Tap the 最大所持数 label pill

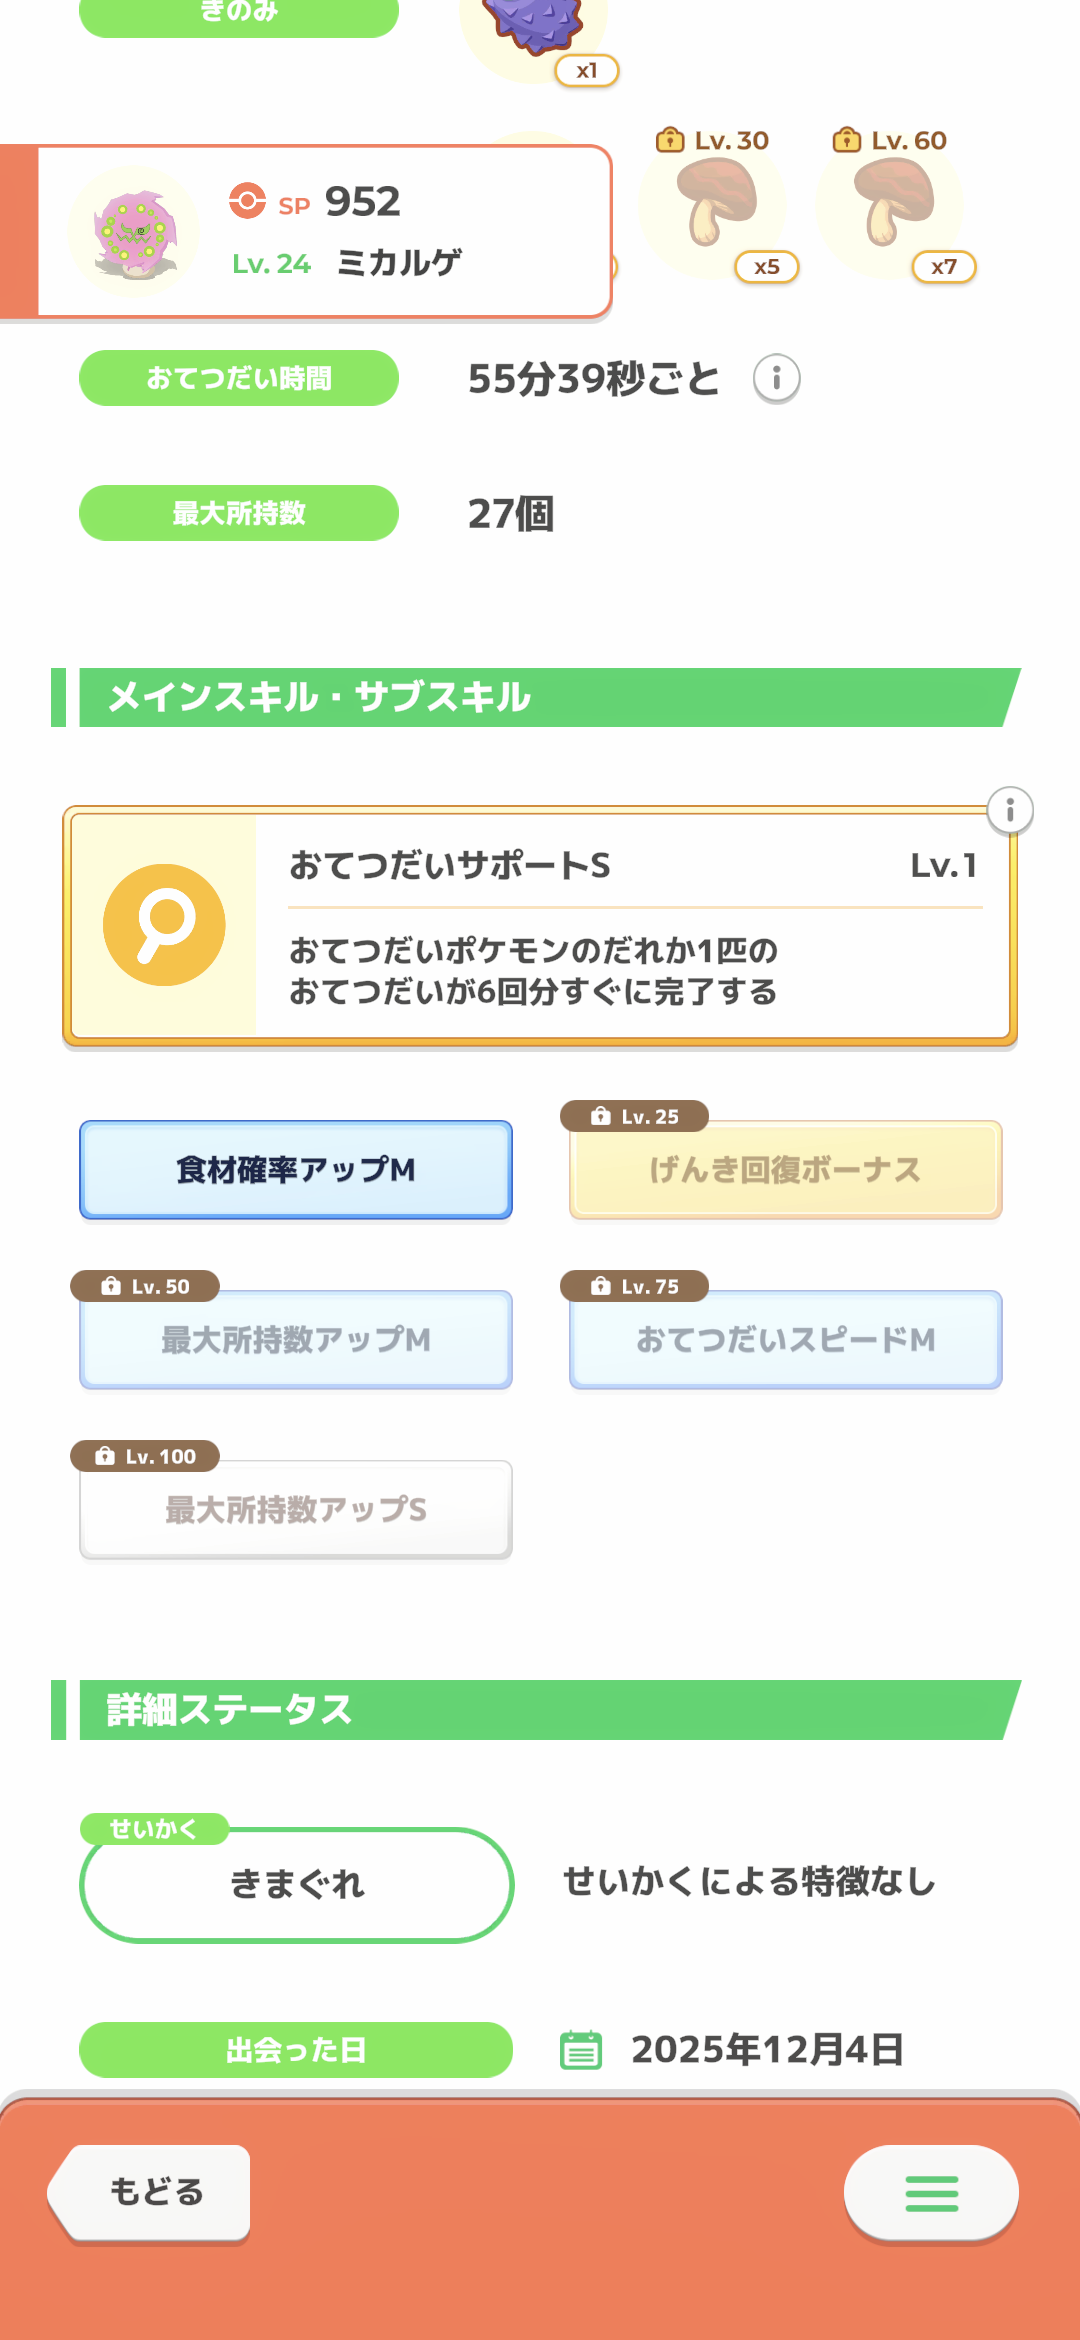(239, 513)
